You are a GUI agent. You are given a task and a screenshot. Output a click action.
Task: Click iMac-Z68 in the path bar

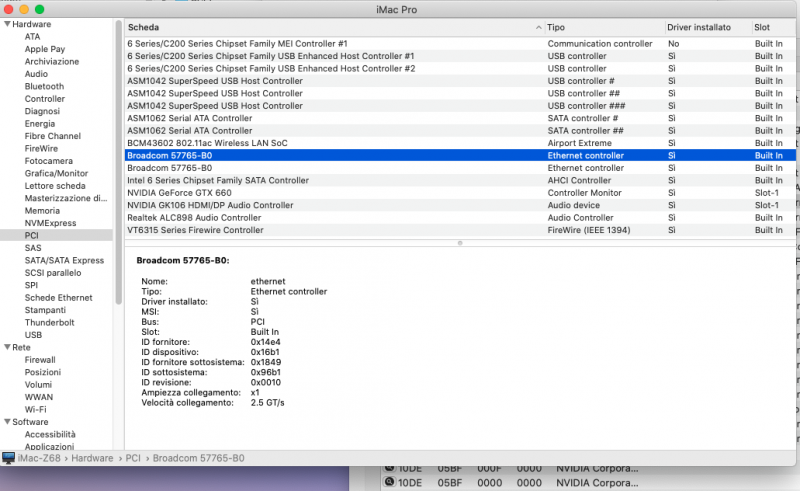[39, 458]
